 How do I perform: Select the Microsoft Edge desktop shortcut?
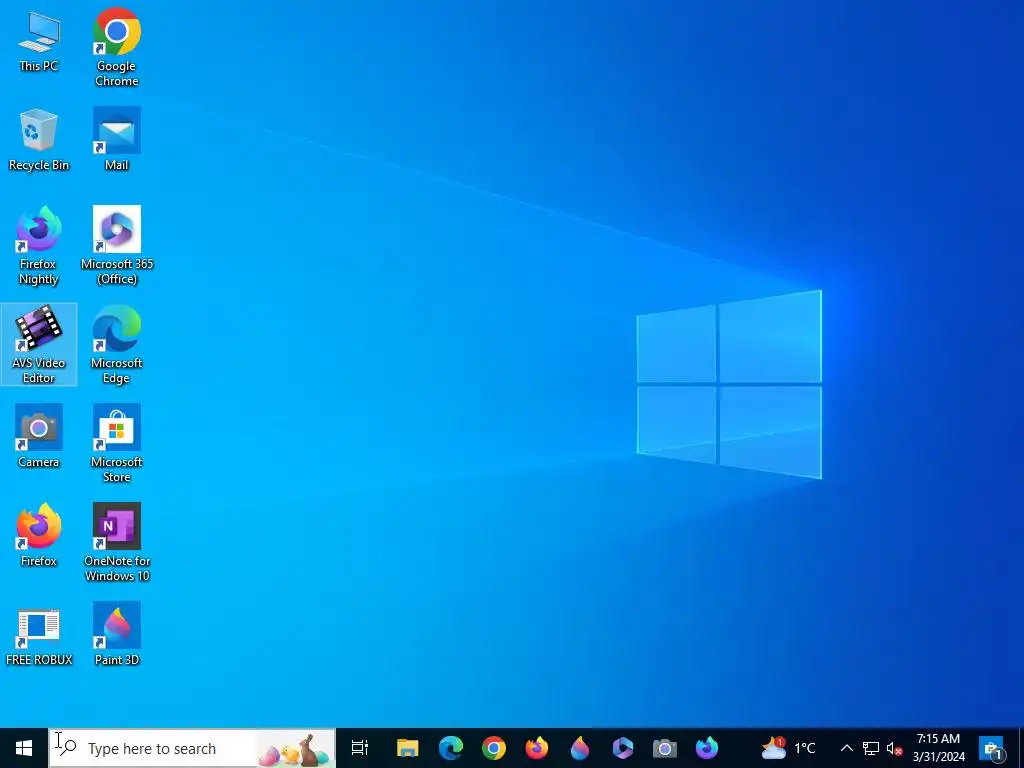point(117,345)
